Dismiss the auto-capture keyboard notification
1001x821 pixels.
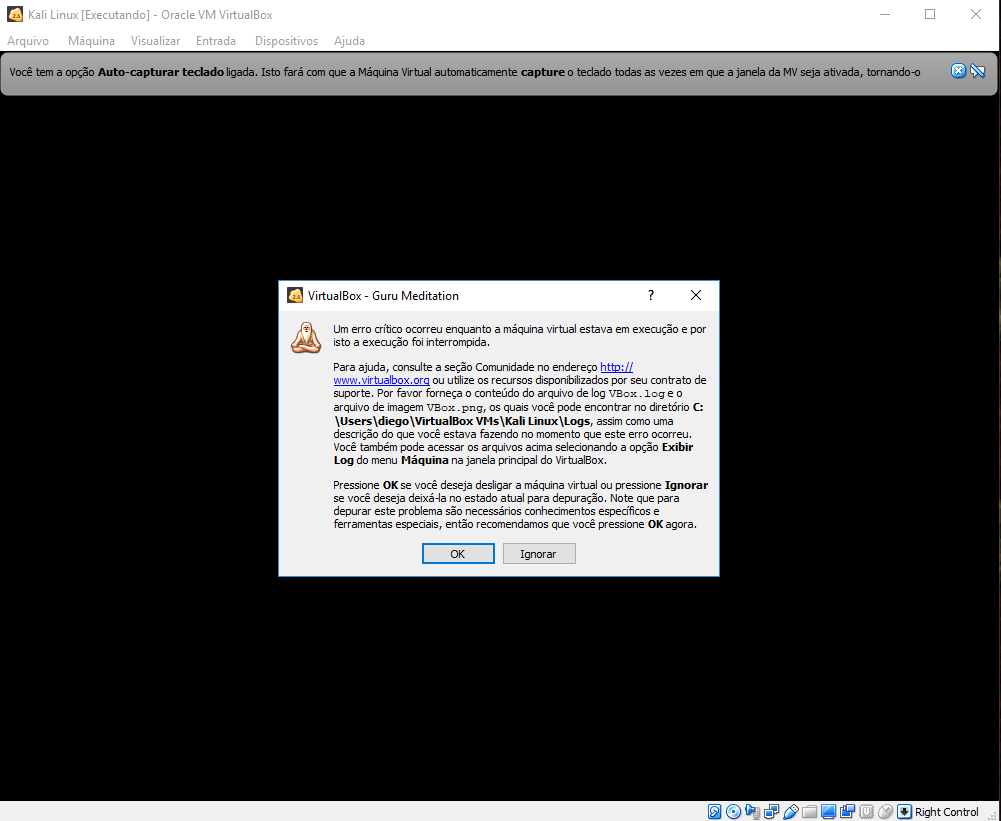958,71
